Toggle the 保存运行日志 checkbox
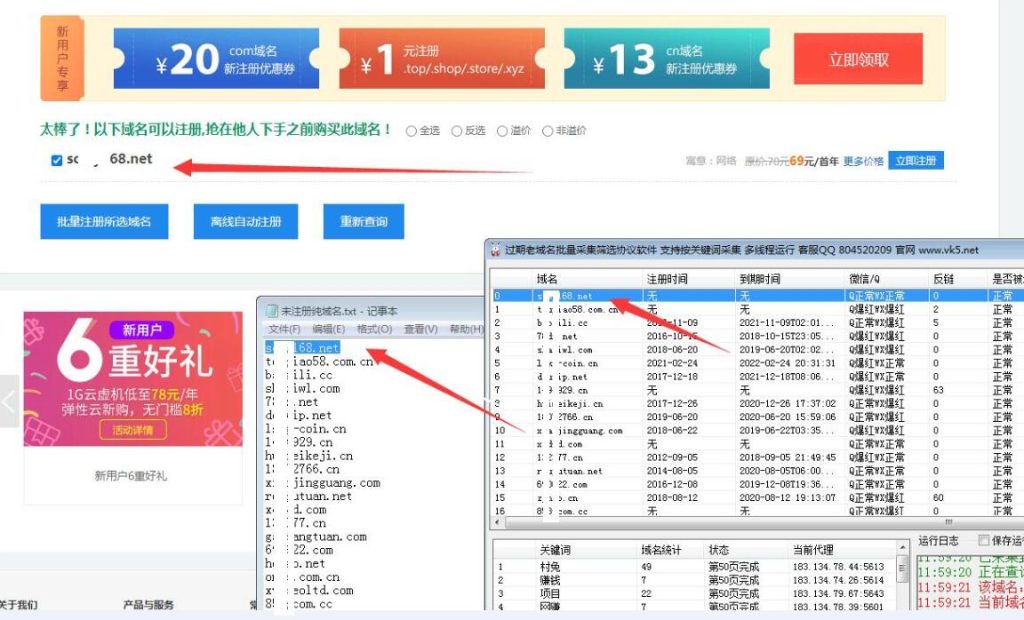This screenshot has width=1024, height=620. coord(982,541)
